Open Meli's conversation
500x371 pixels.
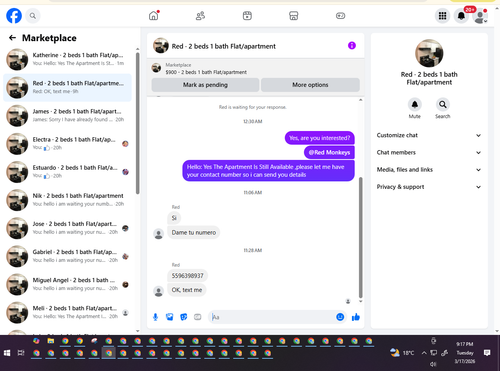(67, 313)
